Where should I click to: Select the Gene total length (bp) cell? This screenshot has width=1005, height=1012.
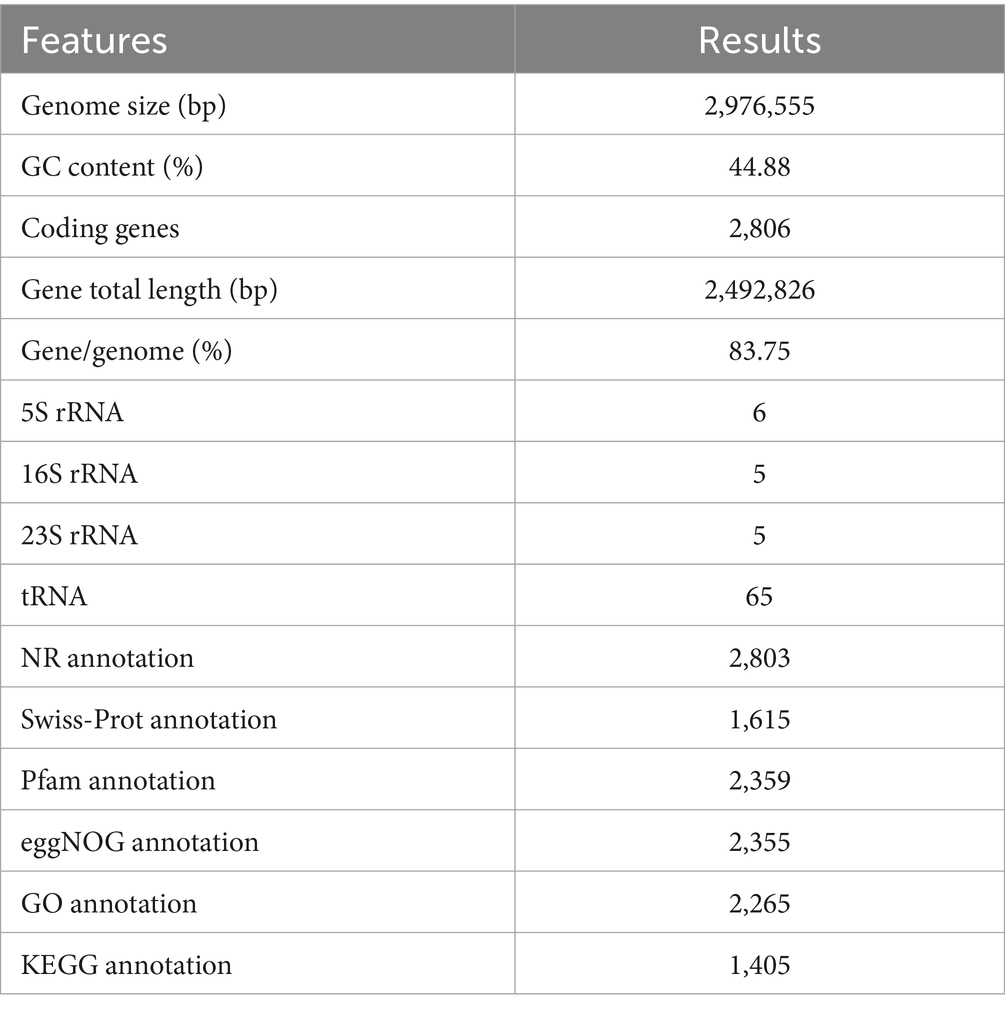(149, 289)
